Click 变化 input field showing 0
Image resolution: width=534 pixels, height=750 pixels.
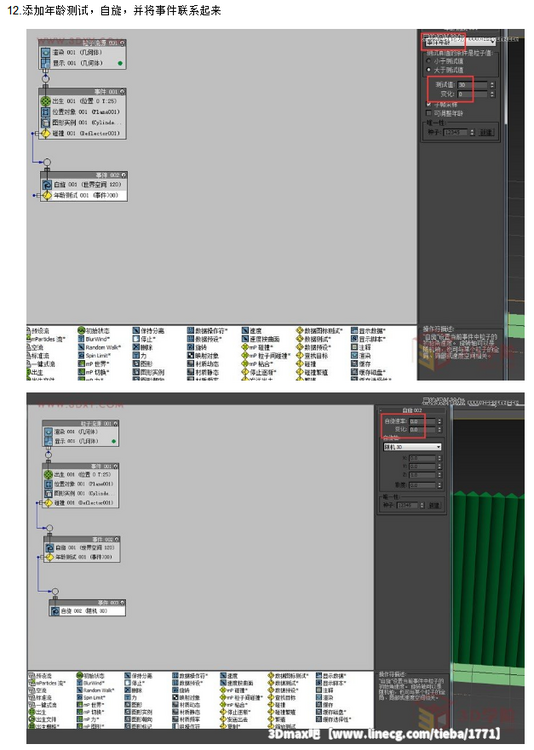pyautogui.click(x=472, y=94)
